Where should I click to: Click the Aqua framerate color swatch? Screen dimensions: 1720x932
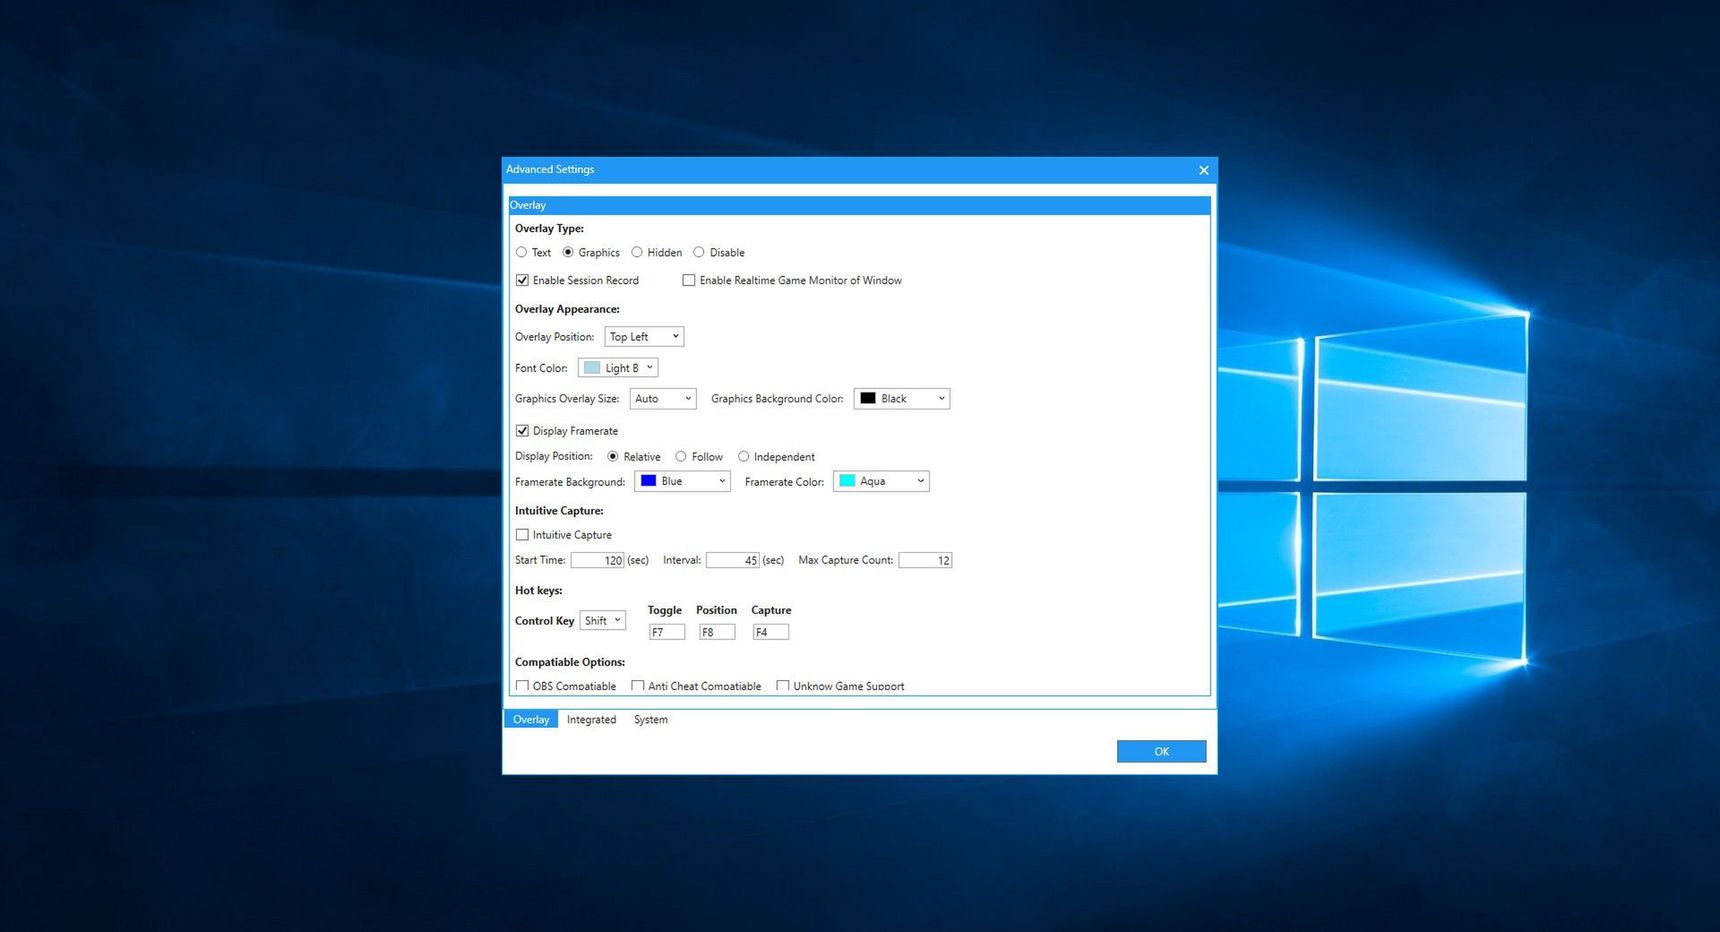pos(847,481)
